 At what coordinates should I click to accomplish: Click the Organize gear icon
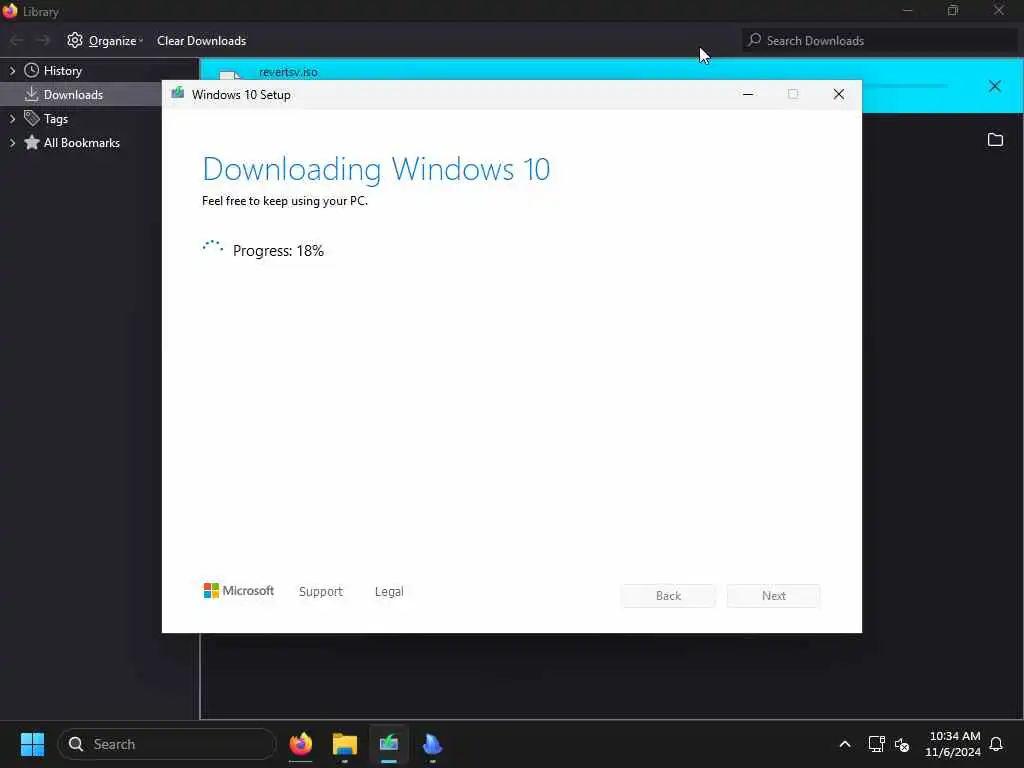74,40
